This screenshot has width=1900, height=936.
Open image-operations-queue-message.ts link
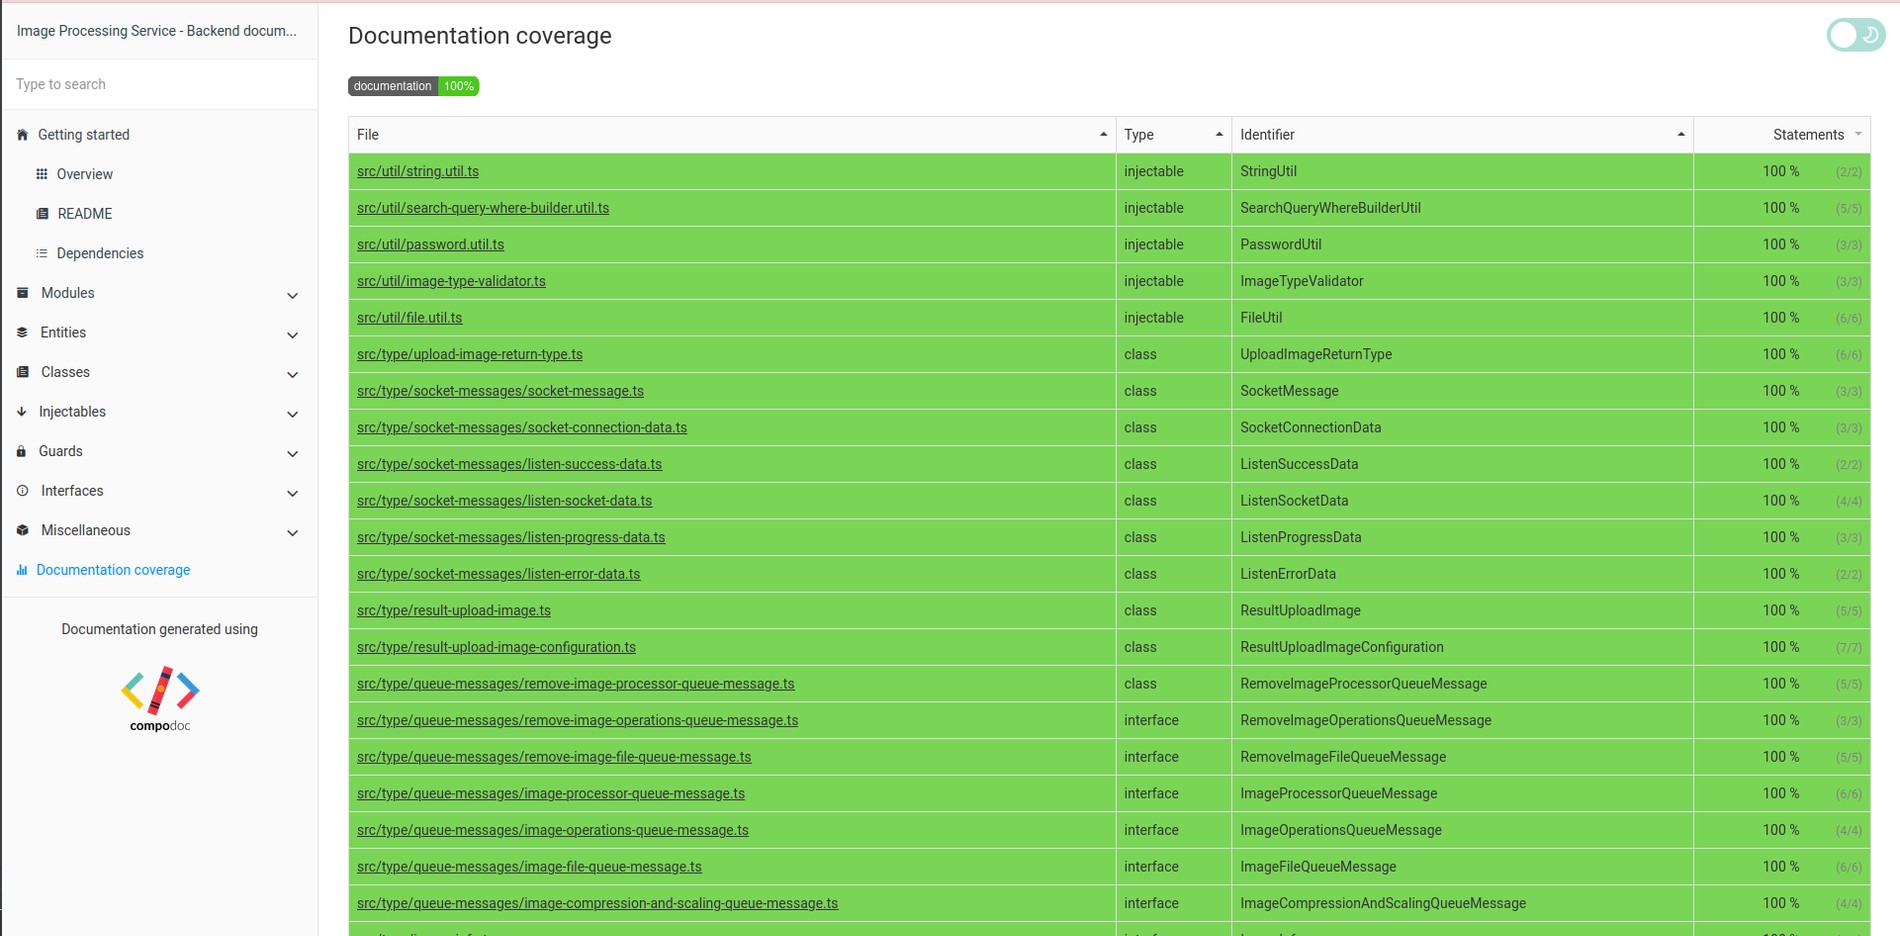click(x=553, y=830)
